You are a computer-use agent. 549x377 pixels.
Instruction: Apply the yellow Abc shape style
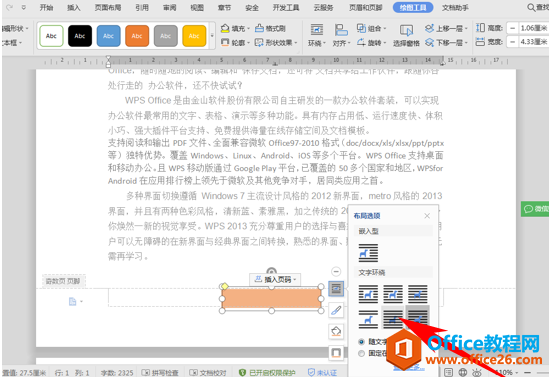pyautogui.click(x=194, y=36)
